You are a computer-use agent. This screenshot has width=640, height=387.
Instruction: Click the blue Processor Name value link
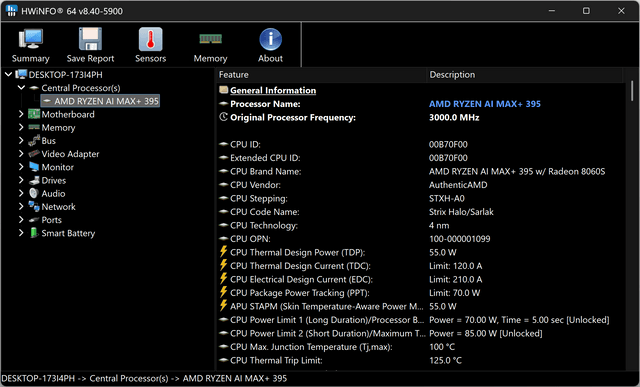point(484,104)
